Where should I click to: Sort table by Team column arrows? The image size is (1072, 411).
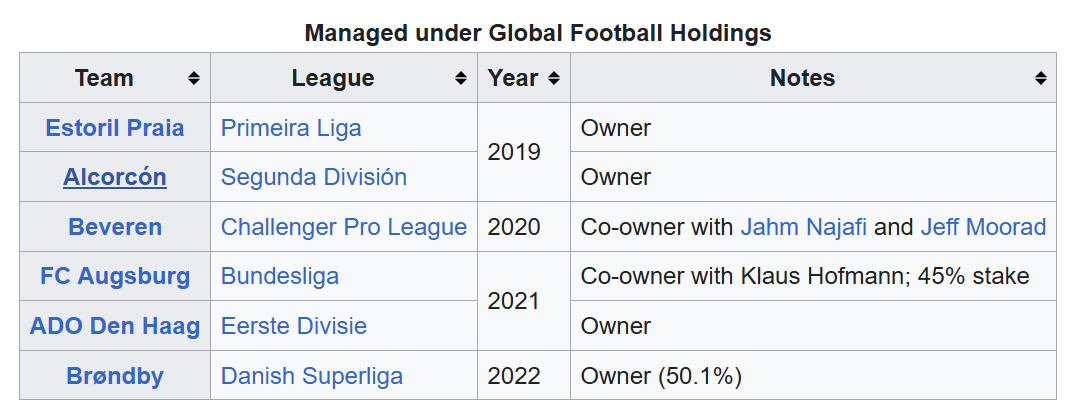point(194,78)
